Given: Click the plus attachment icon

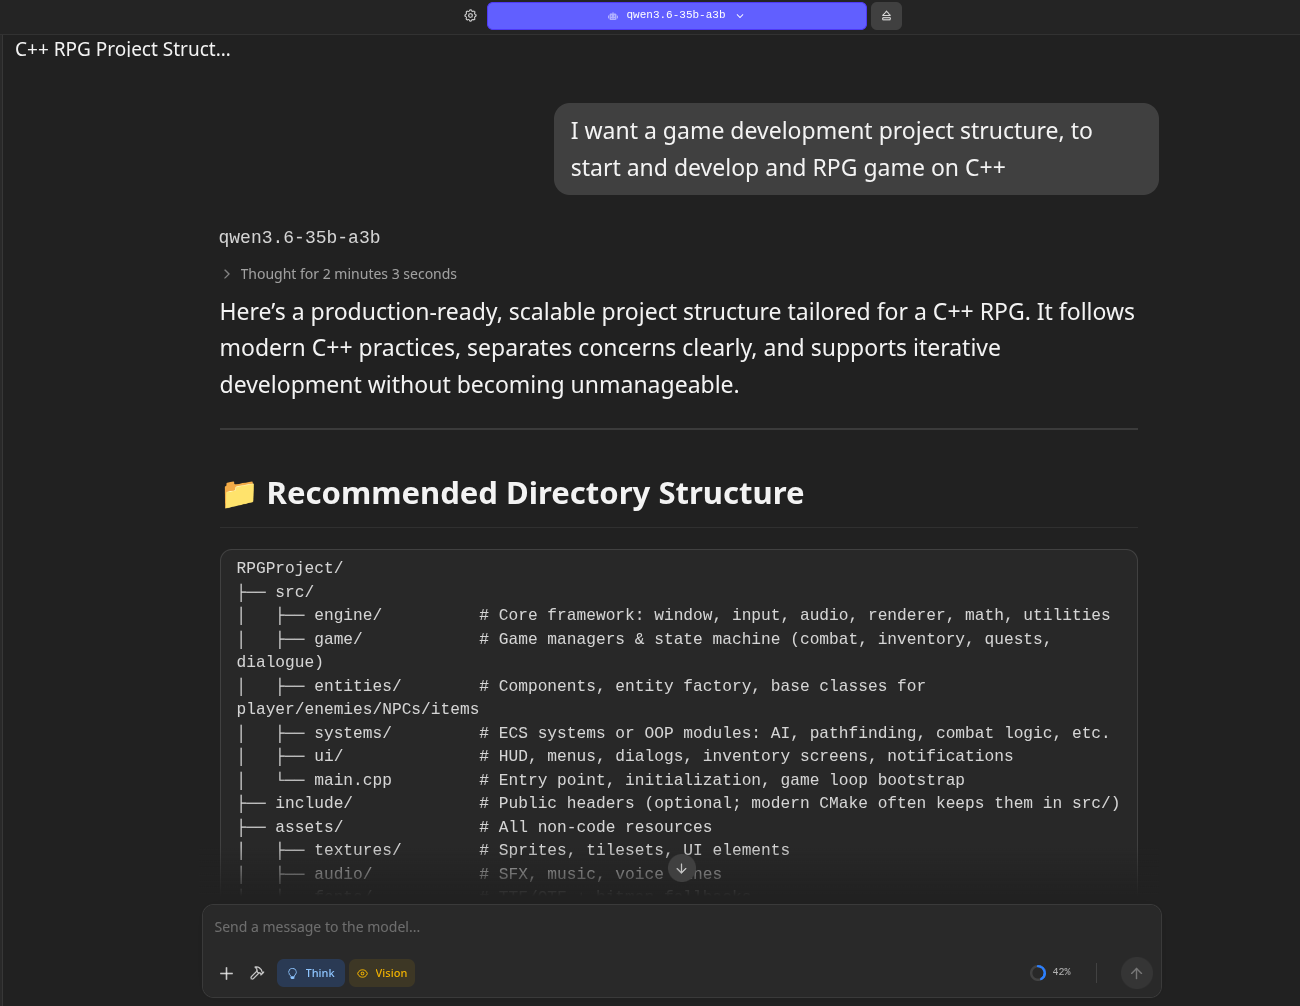Looking at the screenshot, I should 227,973.
